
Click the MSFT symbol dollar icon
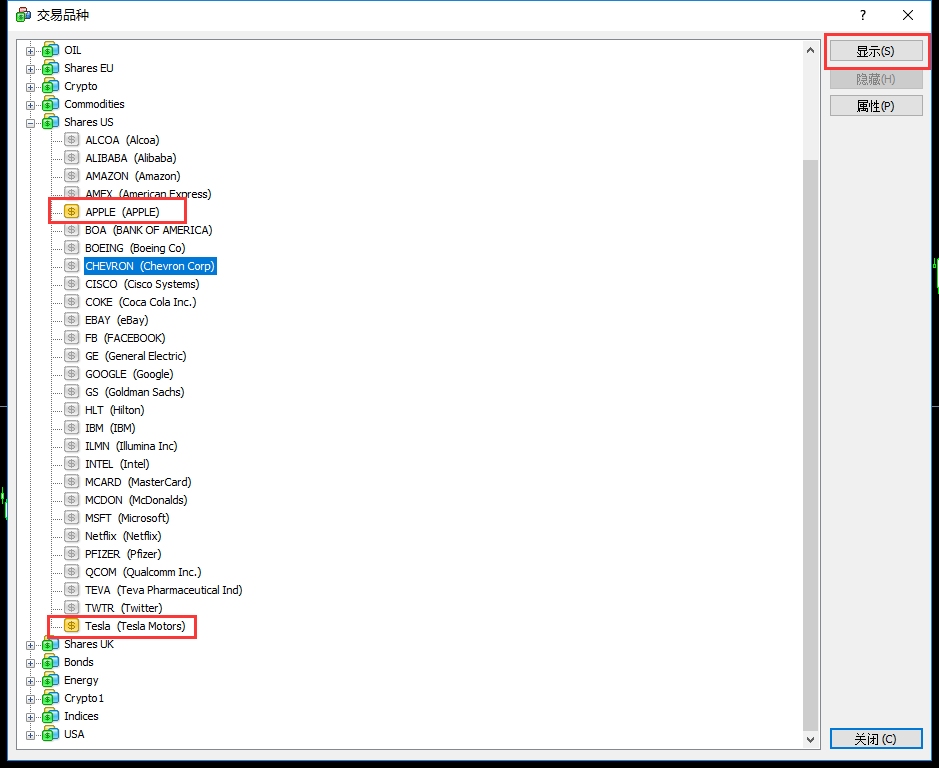[x=72, y=517]
